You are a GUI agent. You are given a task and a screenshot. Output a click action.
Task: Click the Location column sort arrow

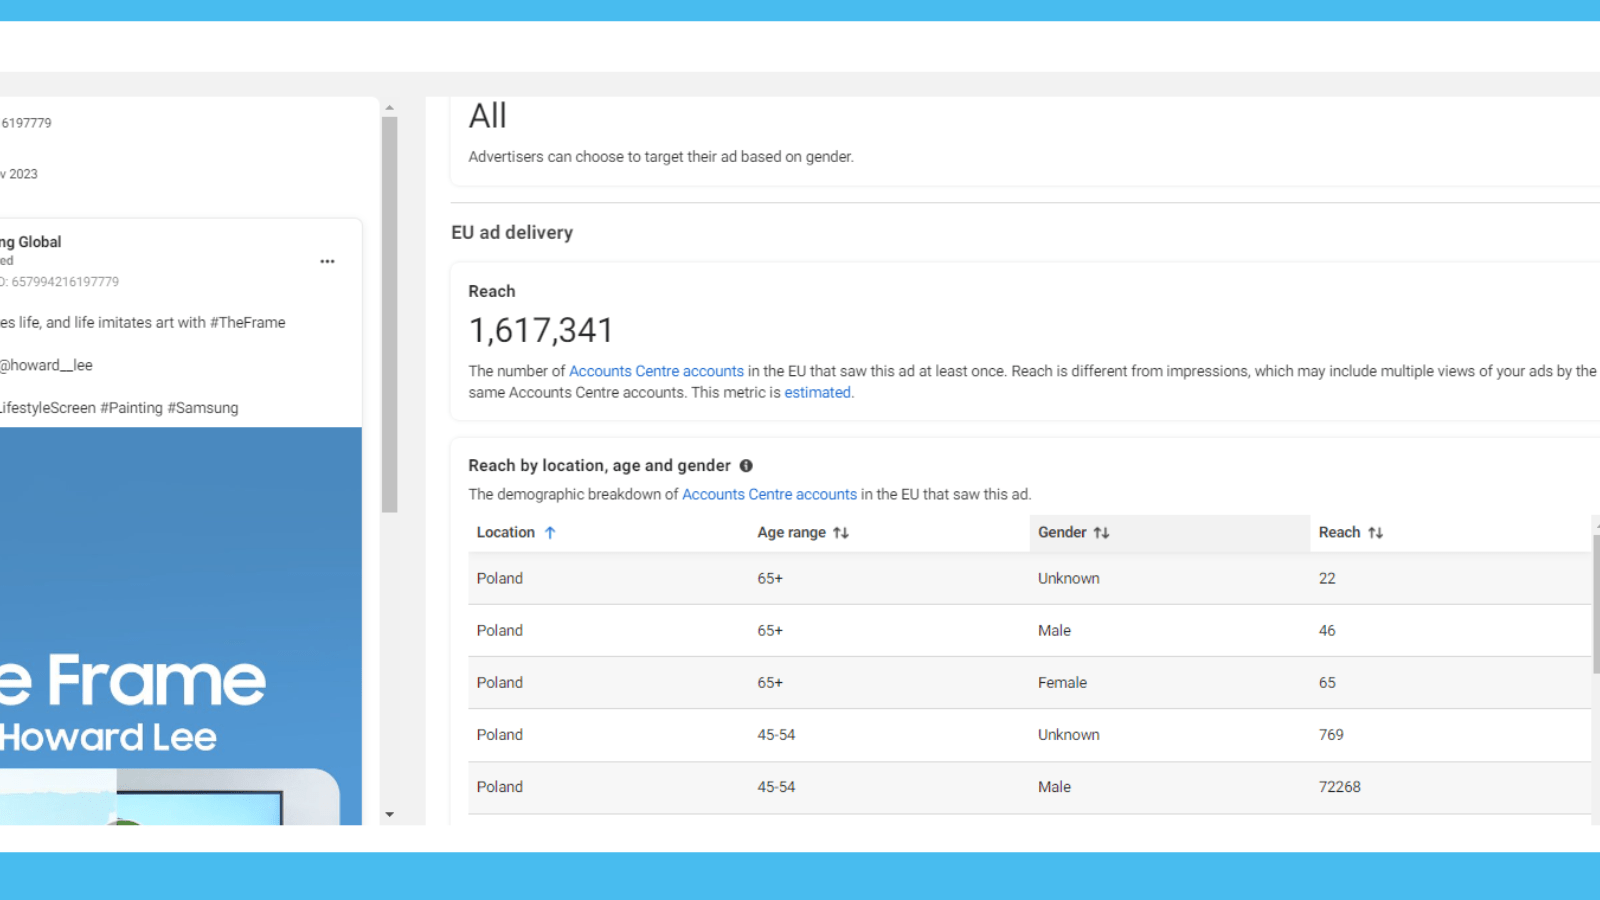click(x=550, y=532)
